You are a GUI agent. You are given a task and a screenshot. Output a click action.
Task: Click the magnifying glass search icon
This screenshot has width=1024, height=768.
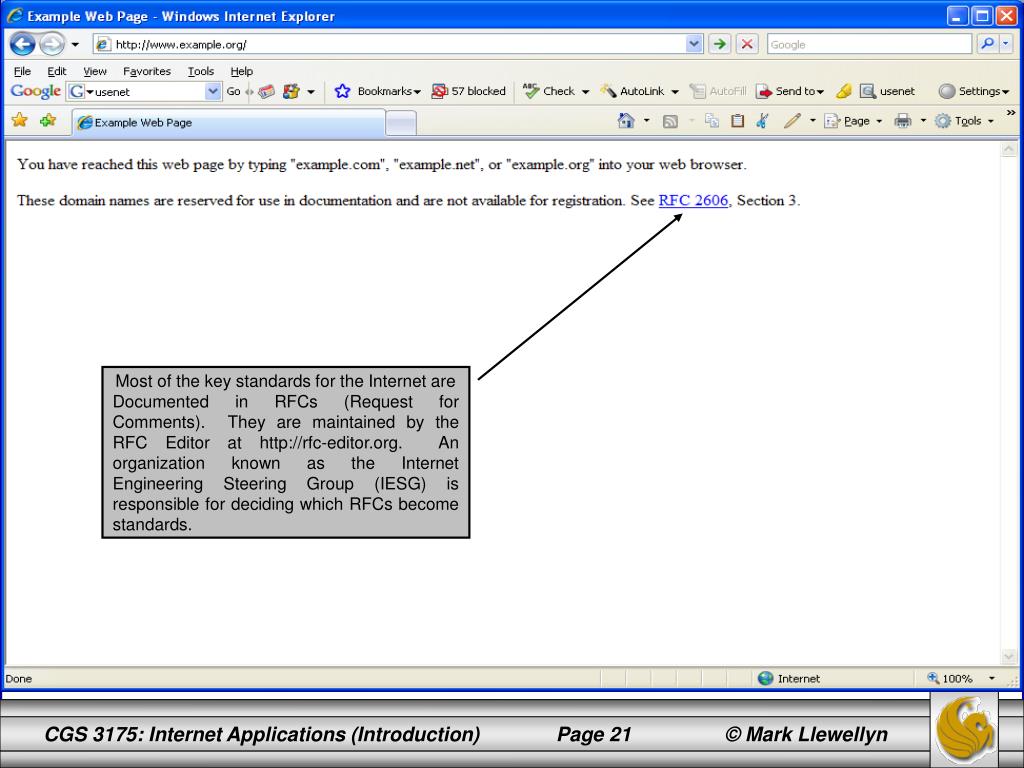coord(987,44)
